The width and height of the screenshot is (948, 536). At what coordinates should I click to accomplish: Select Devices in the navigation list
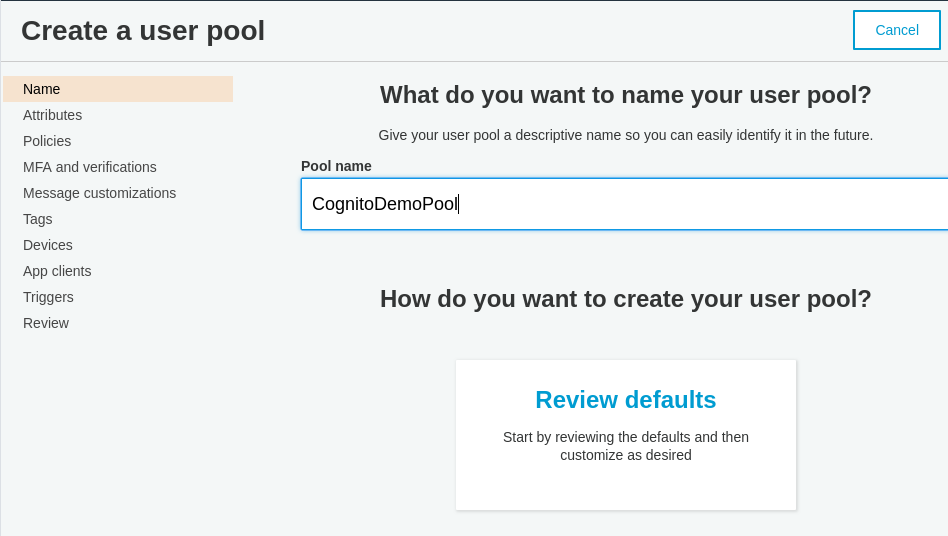tap(48, 245)
